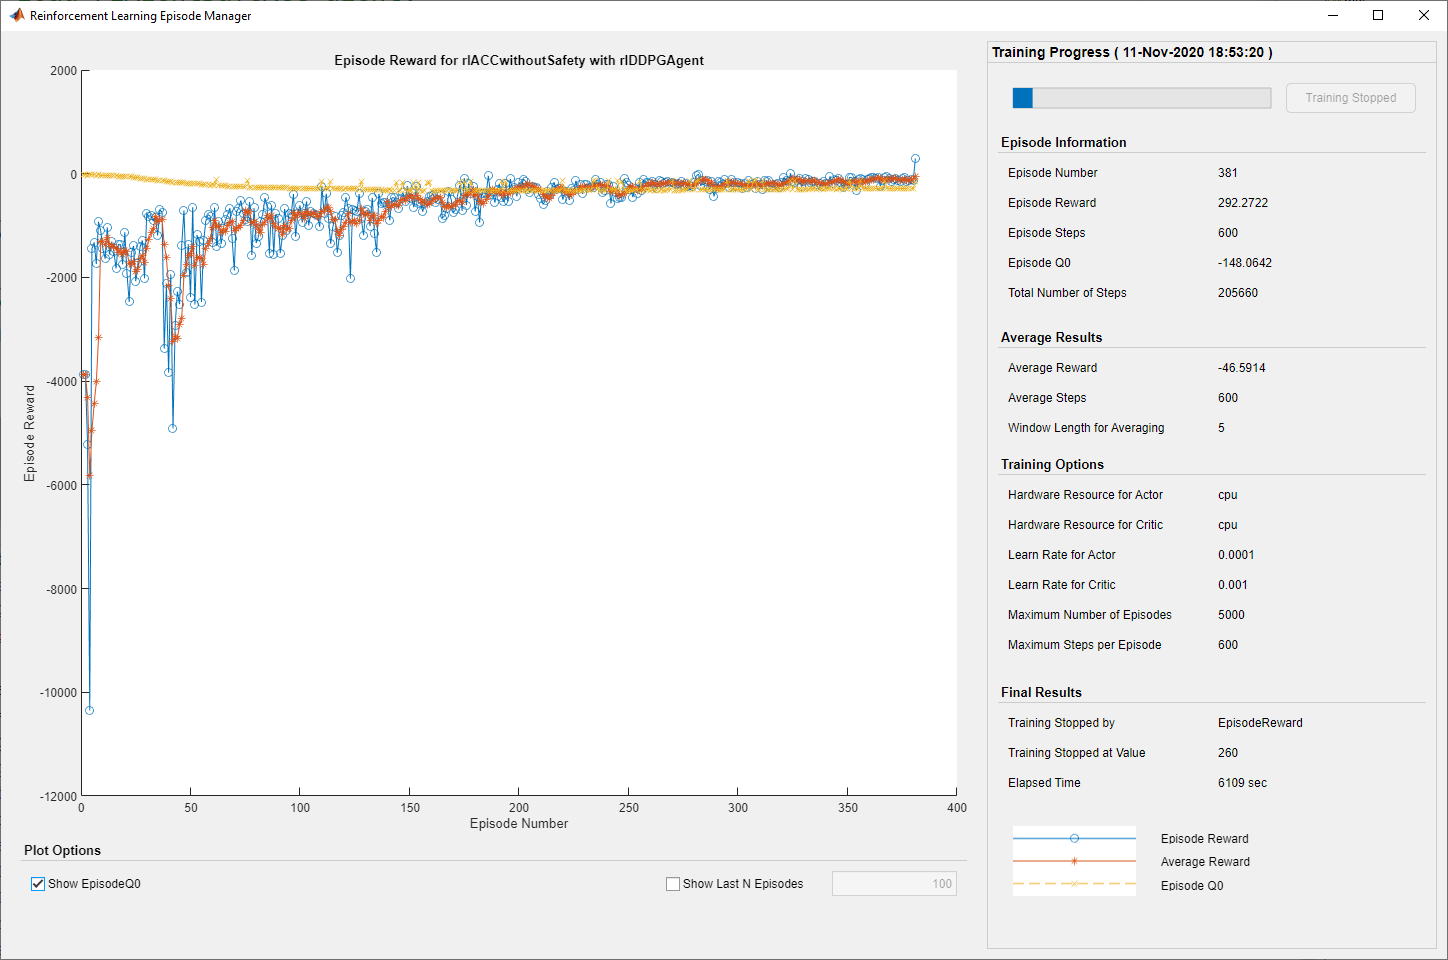The height and width of the screenshot is (960, 1448).
Task: Click the blue circle Episode Reward legend marker
Action: click(1074, 838)
